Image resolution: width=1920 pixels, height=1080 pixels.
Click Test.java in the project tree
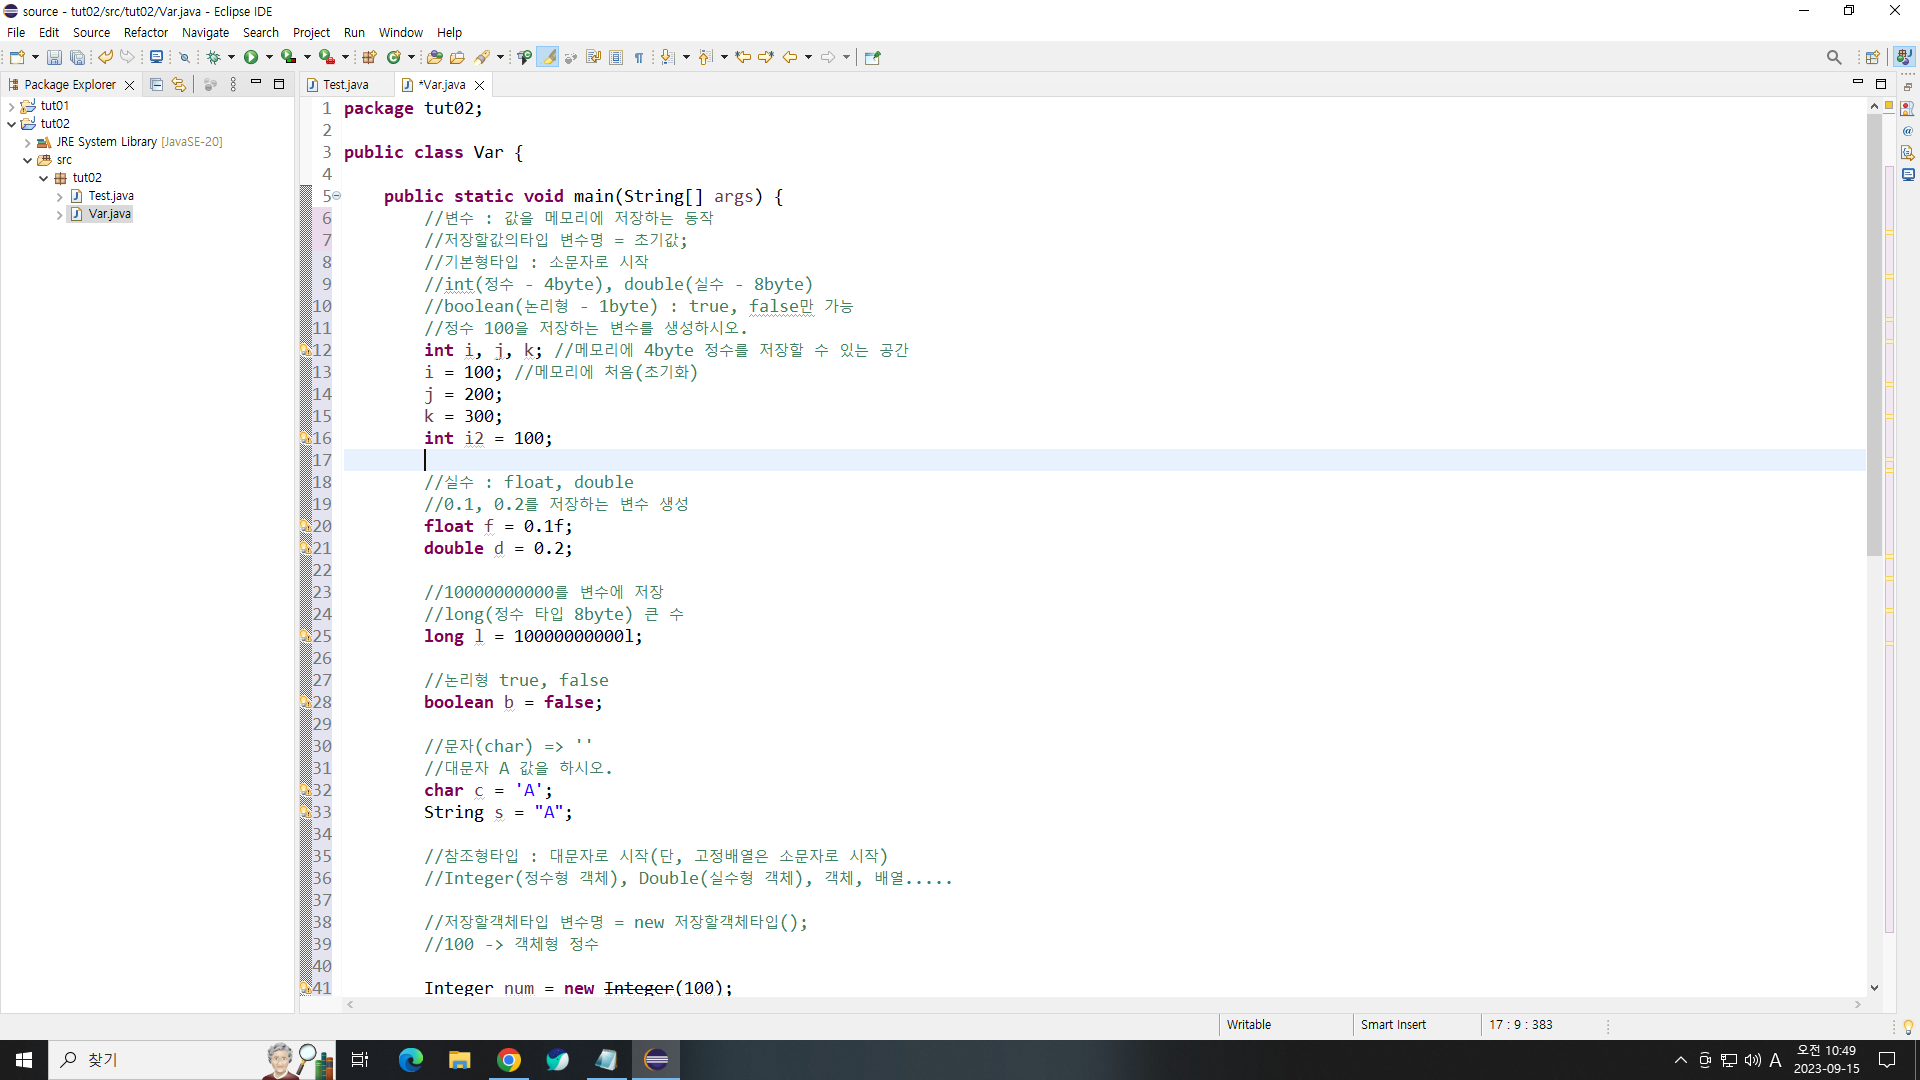click(x=110, y=196)
